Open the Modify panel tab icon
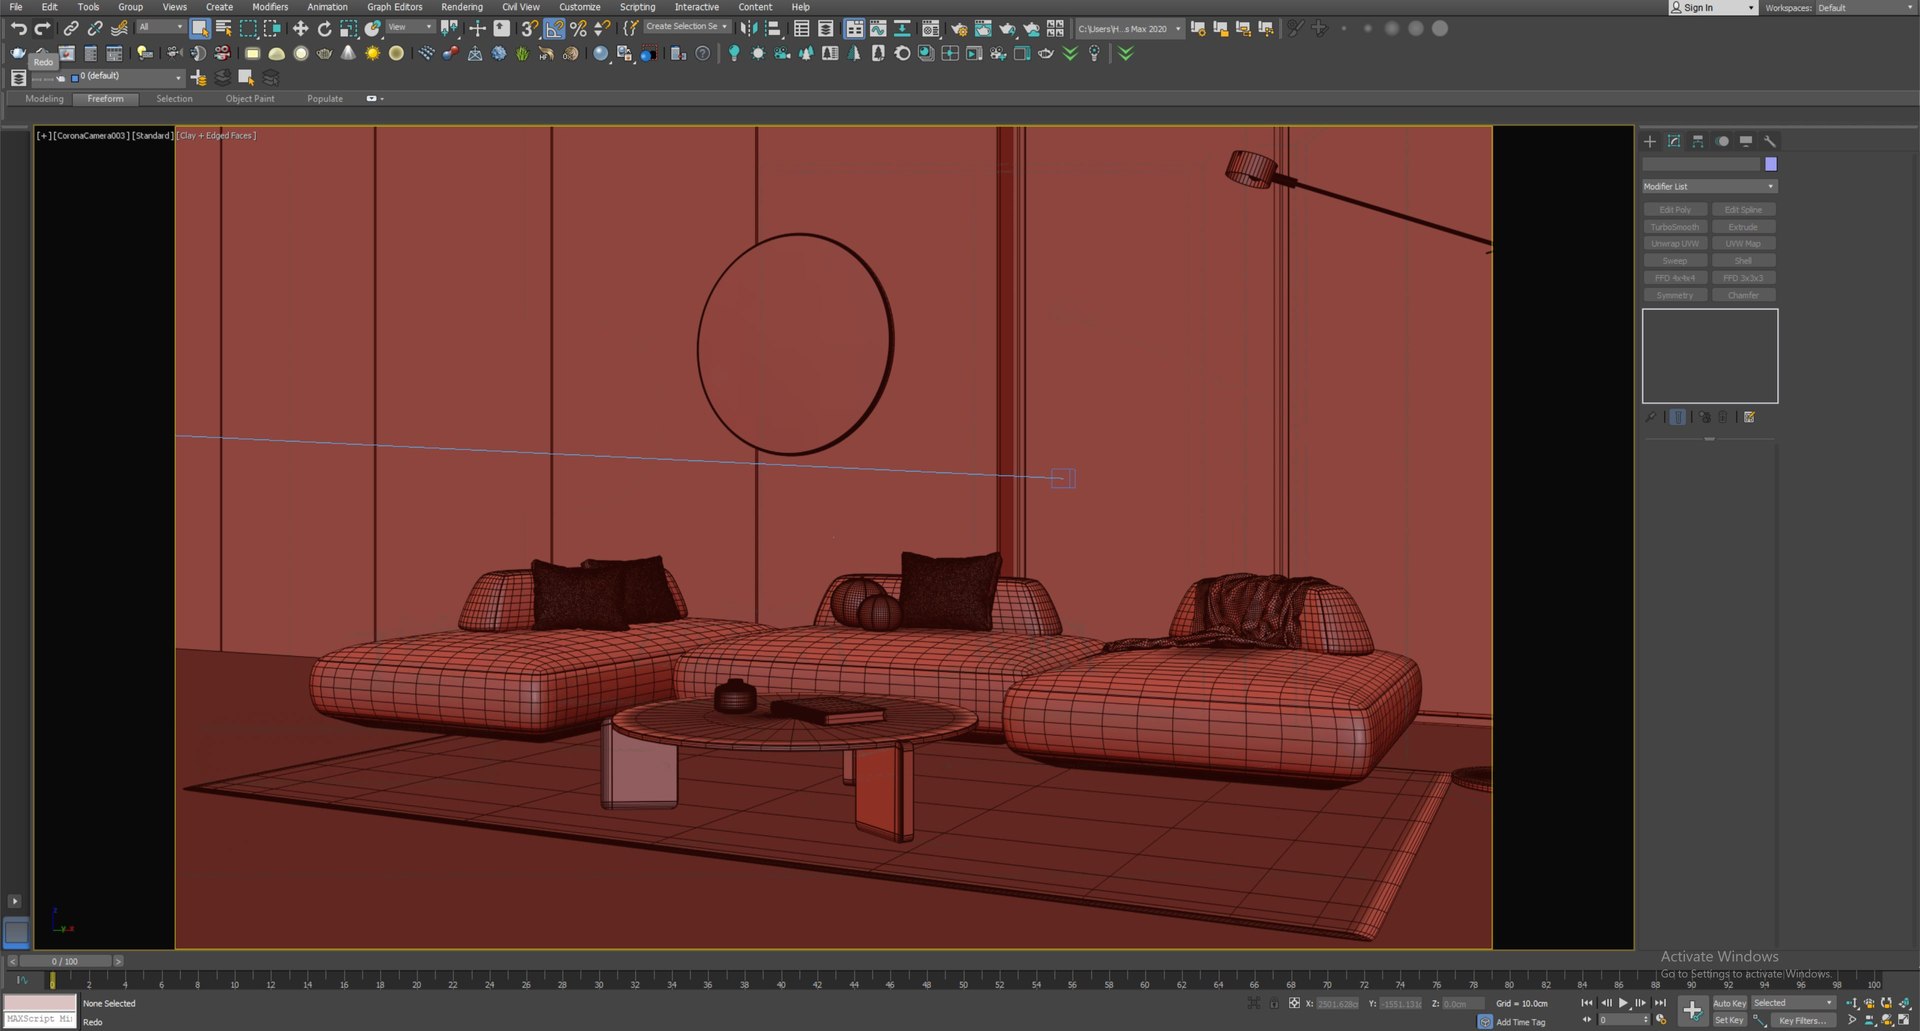This screenshot has height=1031, width=1920. [x=1674, y=141]
